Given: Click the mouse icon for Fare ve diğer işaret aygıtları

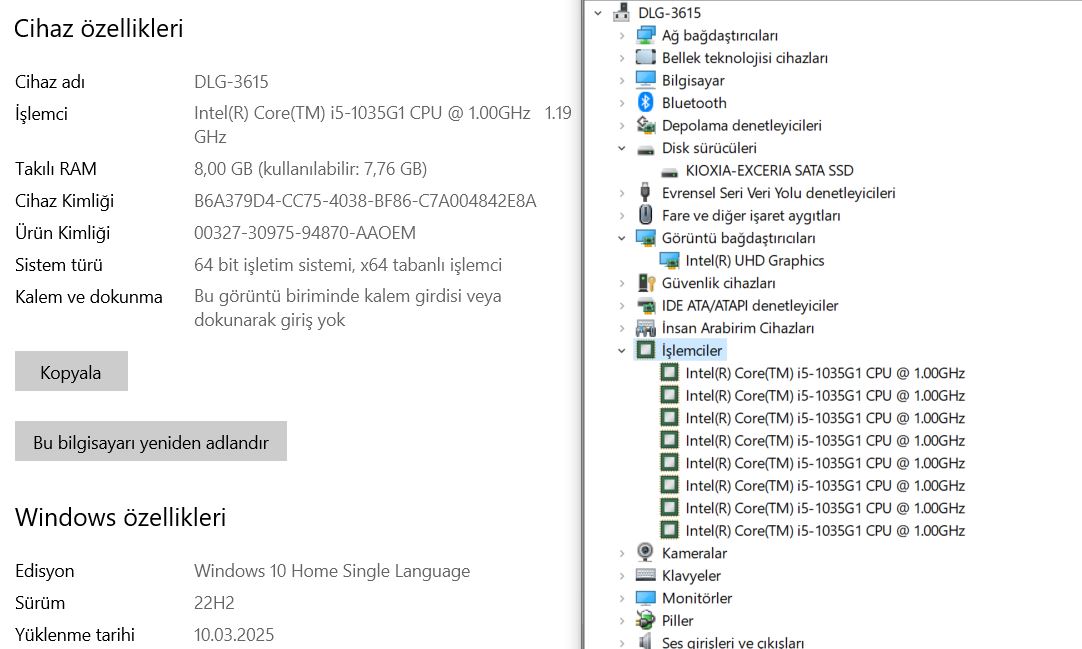Looking at the screenshot, I should tap(645, 215).
